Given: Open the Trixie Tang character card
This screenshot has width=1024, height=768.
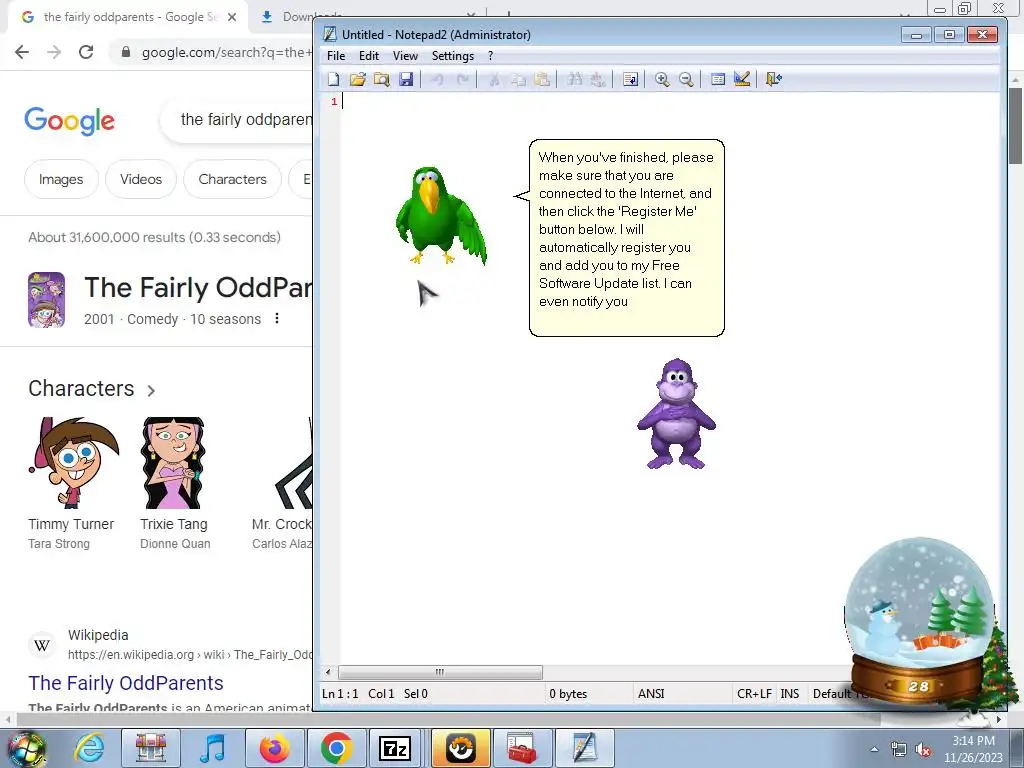Looking at the screenshot, I should pos(174,483).
